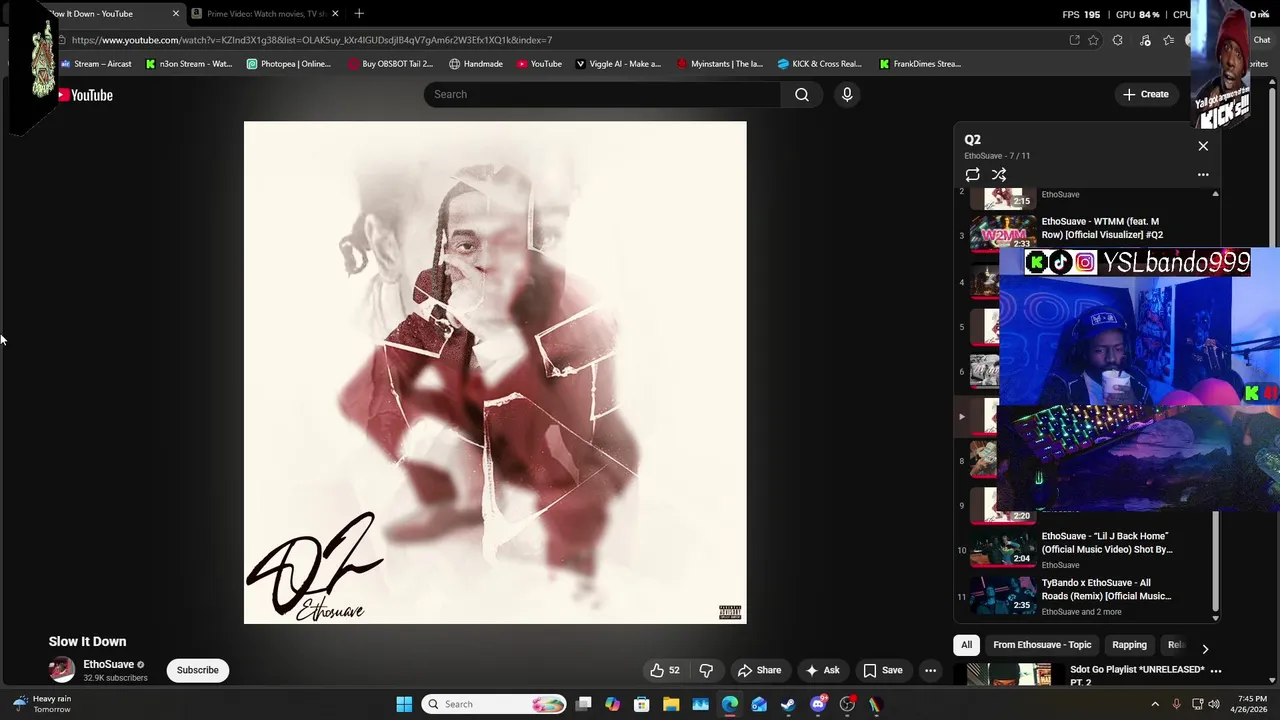The height and width of the screenshot is (720, 1280).
Task: Open the Ask AI button
Action: pos(822,670)
